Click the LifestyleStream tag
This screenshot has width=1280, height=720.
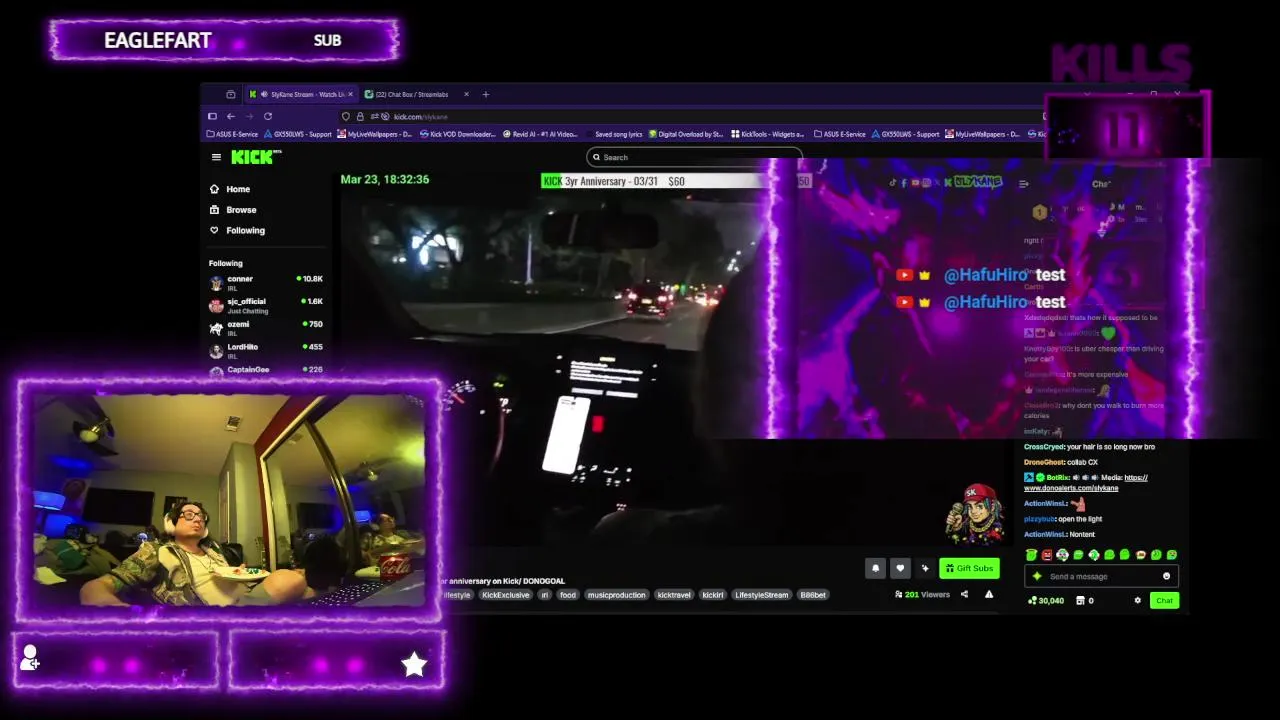click(762, 595)
